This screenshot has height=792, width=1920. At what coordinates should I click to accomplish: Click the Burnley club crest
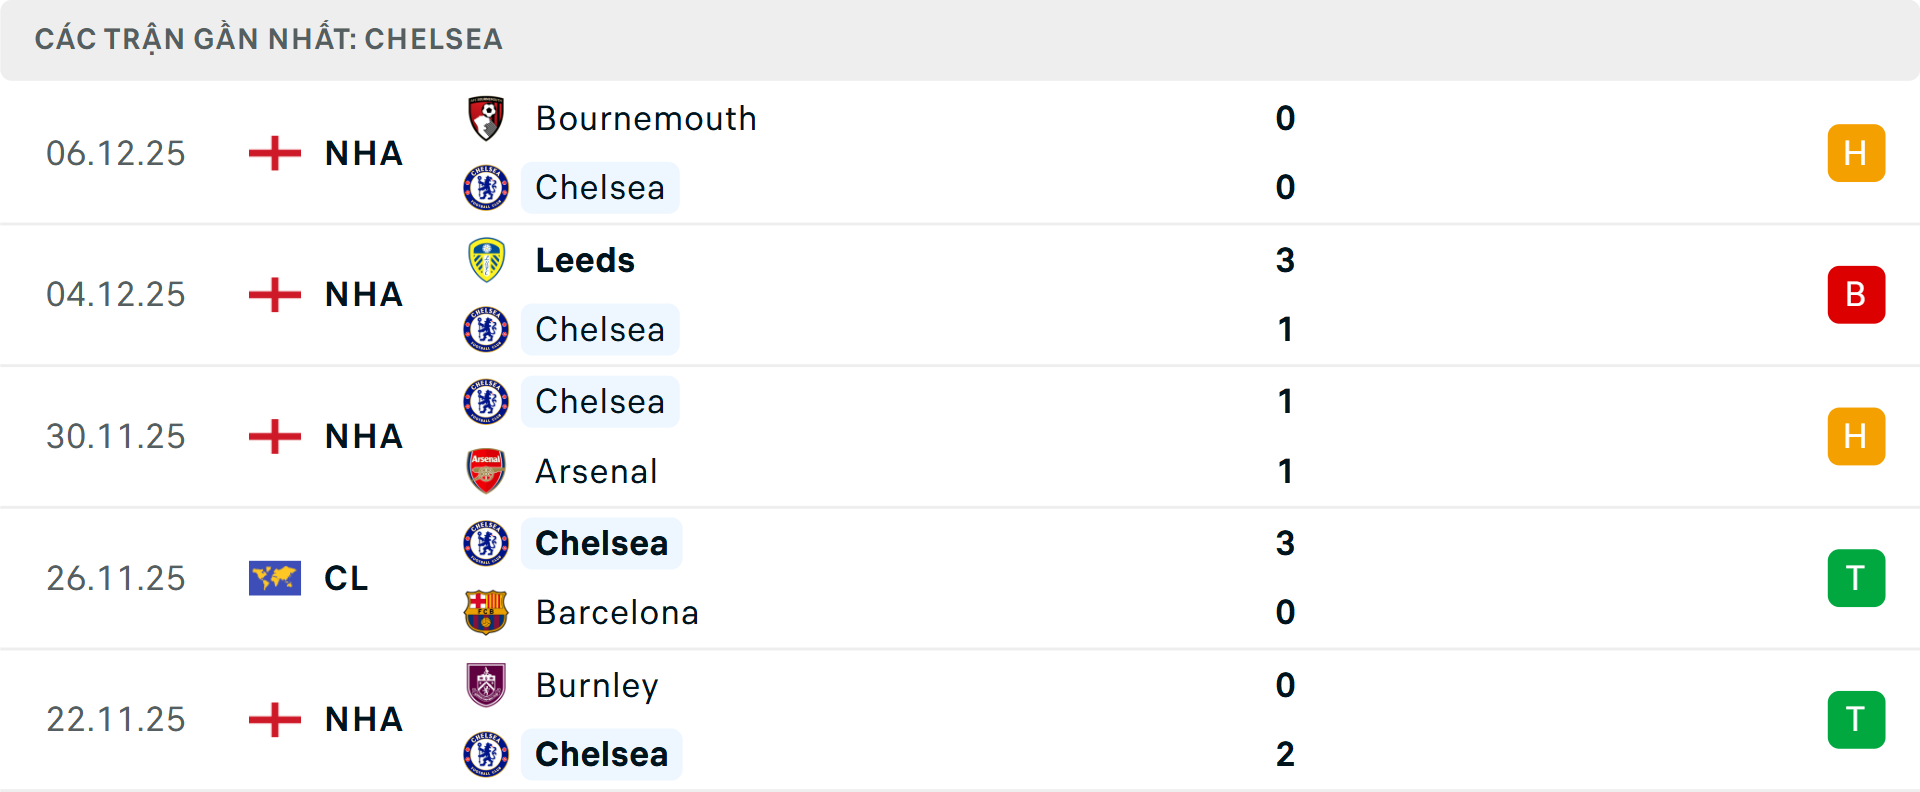(x=486, y=686)
